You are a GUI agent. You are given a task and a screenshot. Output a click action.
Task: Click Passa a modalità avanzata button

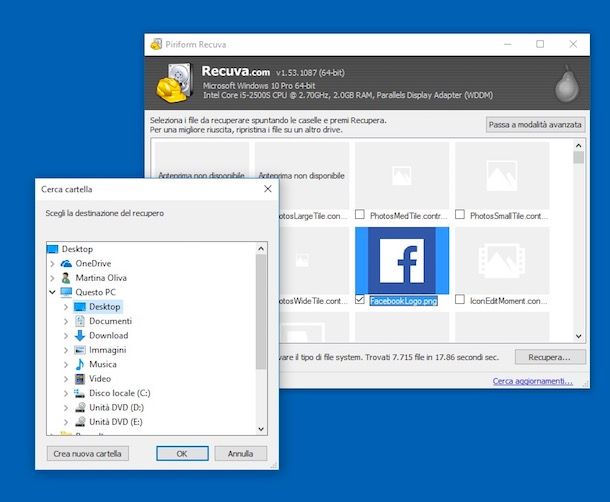(535, 125)
